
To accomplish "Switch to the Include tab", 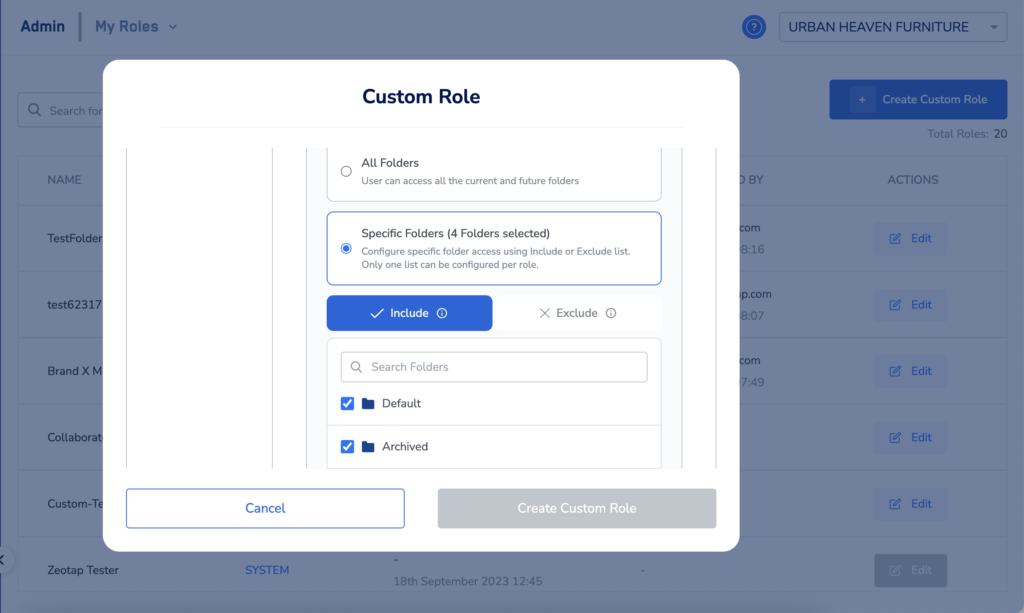I will pos(409,313).
